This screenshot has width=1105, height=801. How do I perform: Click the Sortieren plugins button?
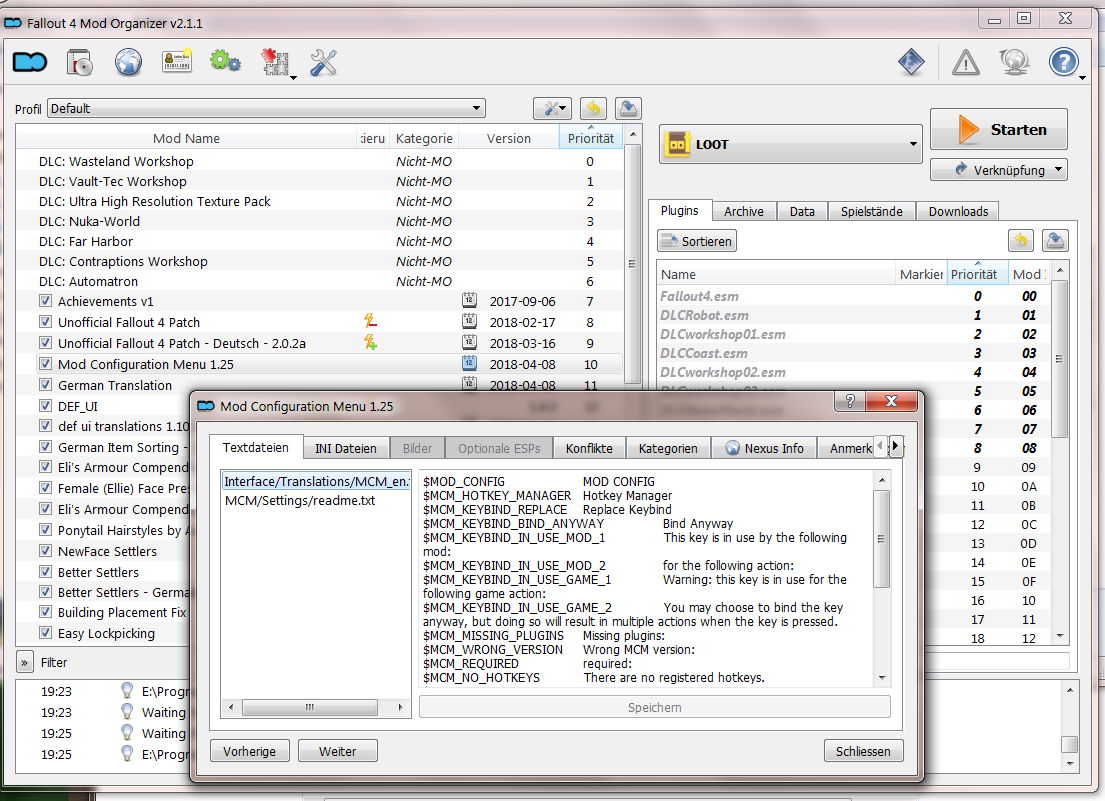(697, 241)
